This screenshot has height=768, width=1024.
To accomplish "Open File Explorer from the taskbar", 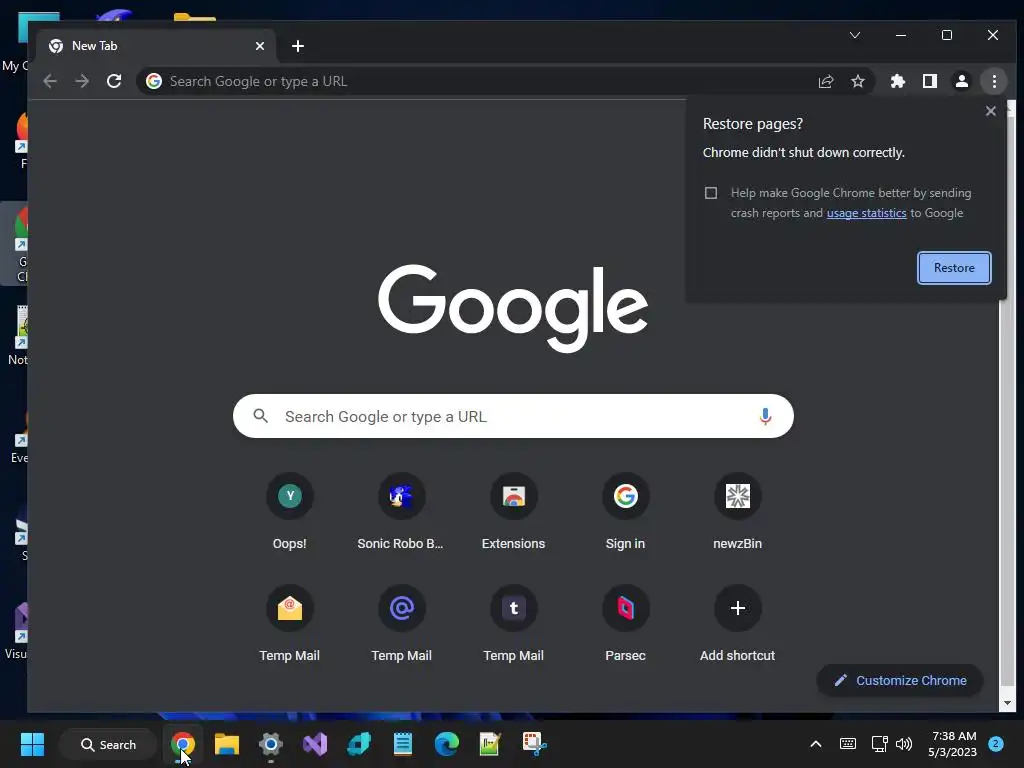I will [x=227, y=744].
